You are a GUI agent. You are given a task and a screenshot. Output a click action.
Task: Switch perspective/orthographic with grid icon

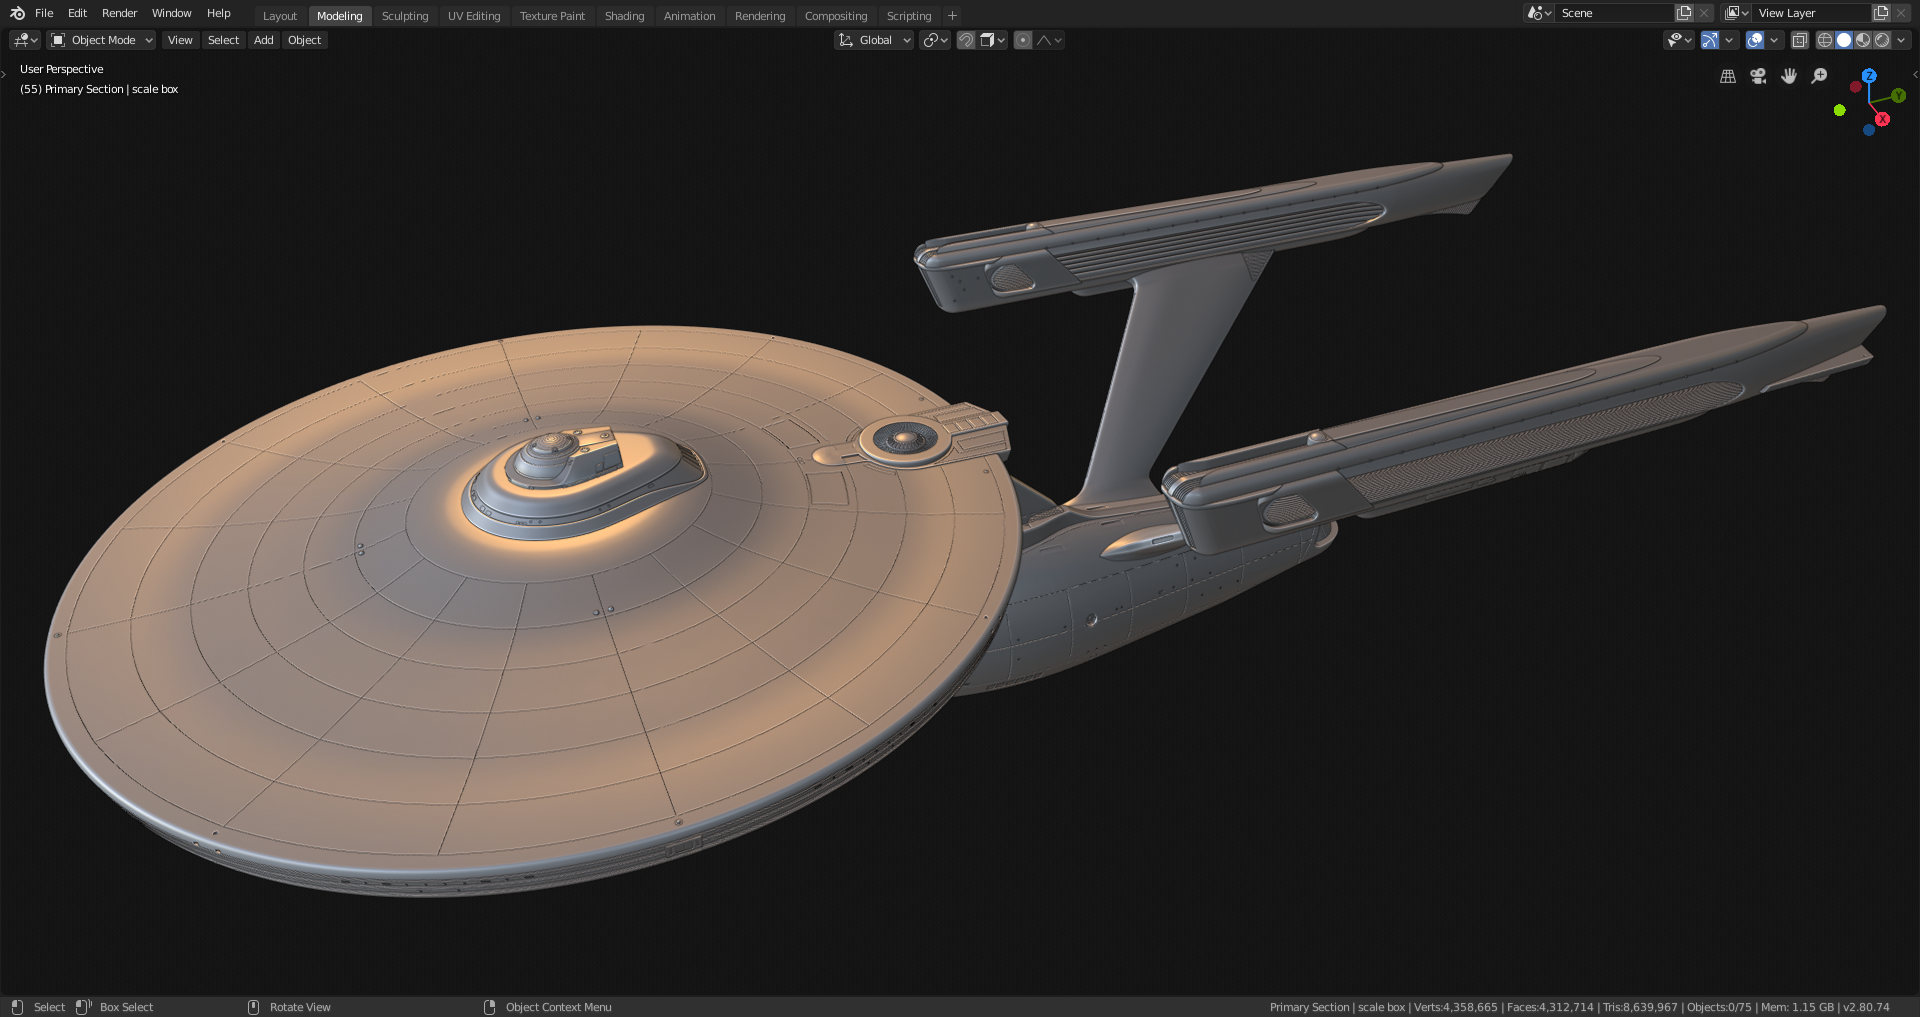tap(1727, 76)
